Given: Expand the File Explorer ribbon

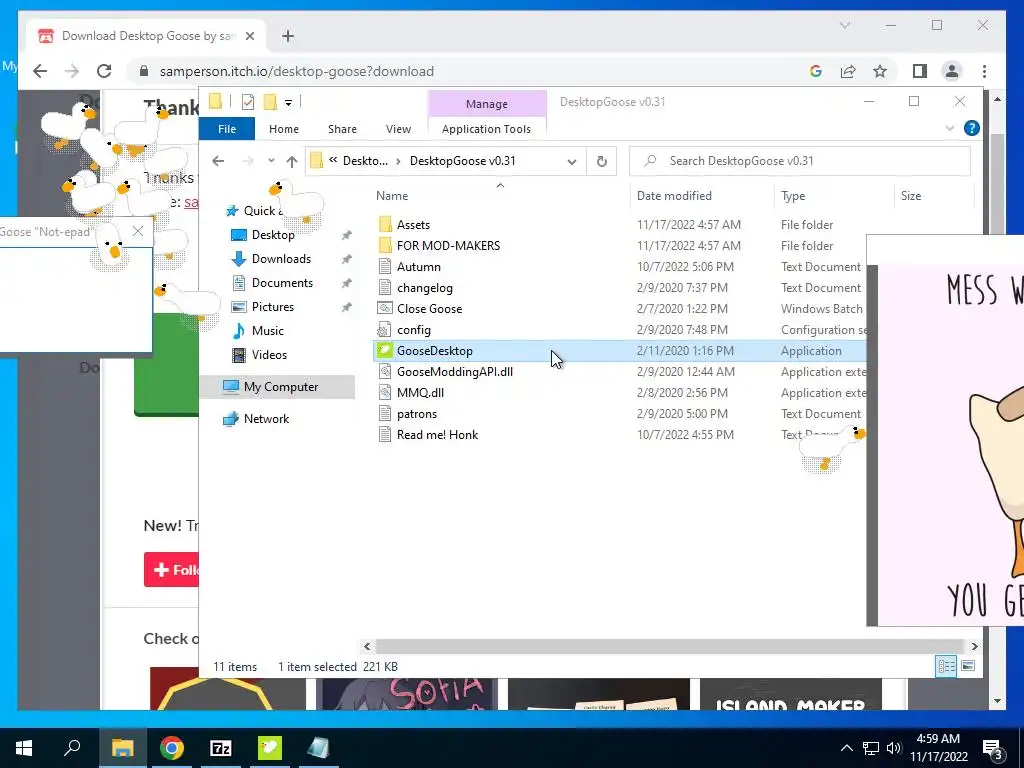Looking at the screenshot, I should tap(950, 129).
